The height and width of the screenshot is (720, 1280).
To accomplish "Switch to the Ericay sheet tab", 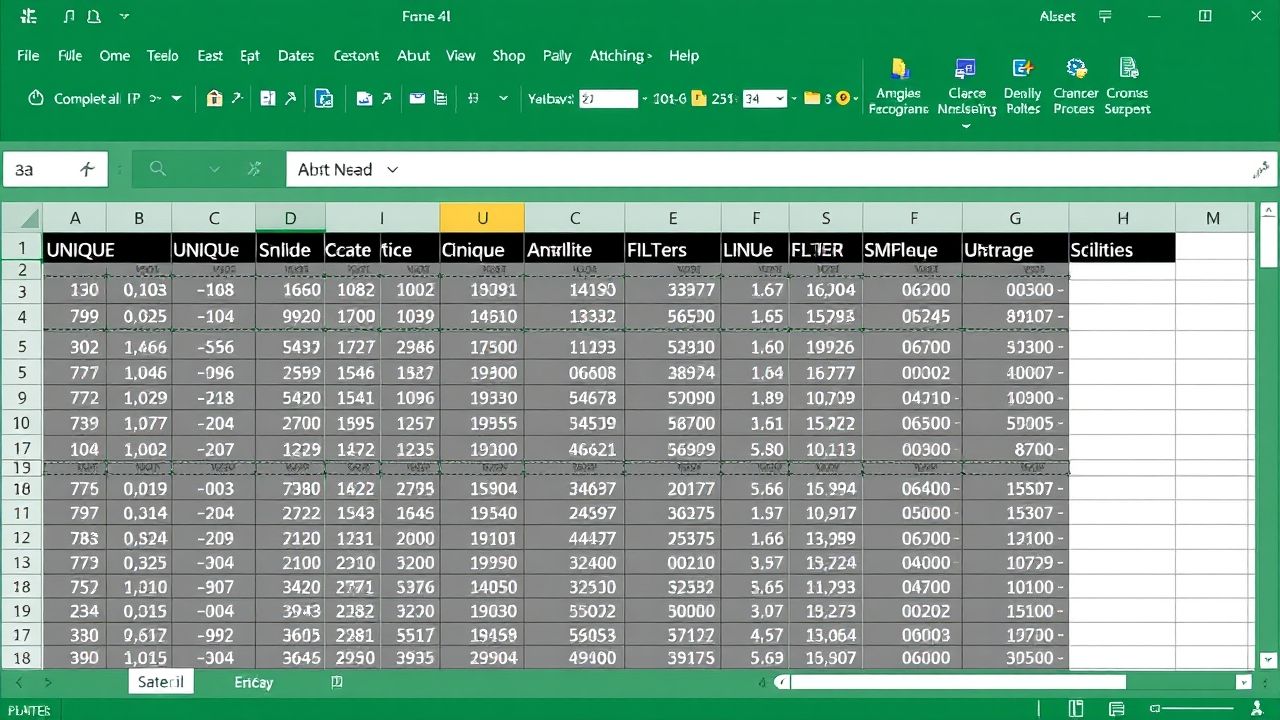I will point(253,682).
